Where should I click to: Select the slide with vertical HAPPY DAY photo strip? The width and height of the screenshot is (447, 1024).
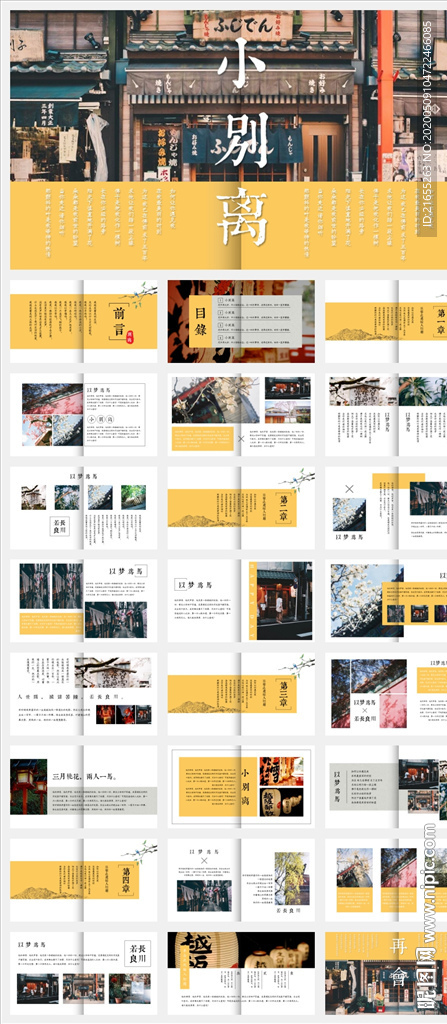tap(241, 601)
